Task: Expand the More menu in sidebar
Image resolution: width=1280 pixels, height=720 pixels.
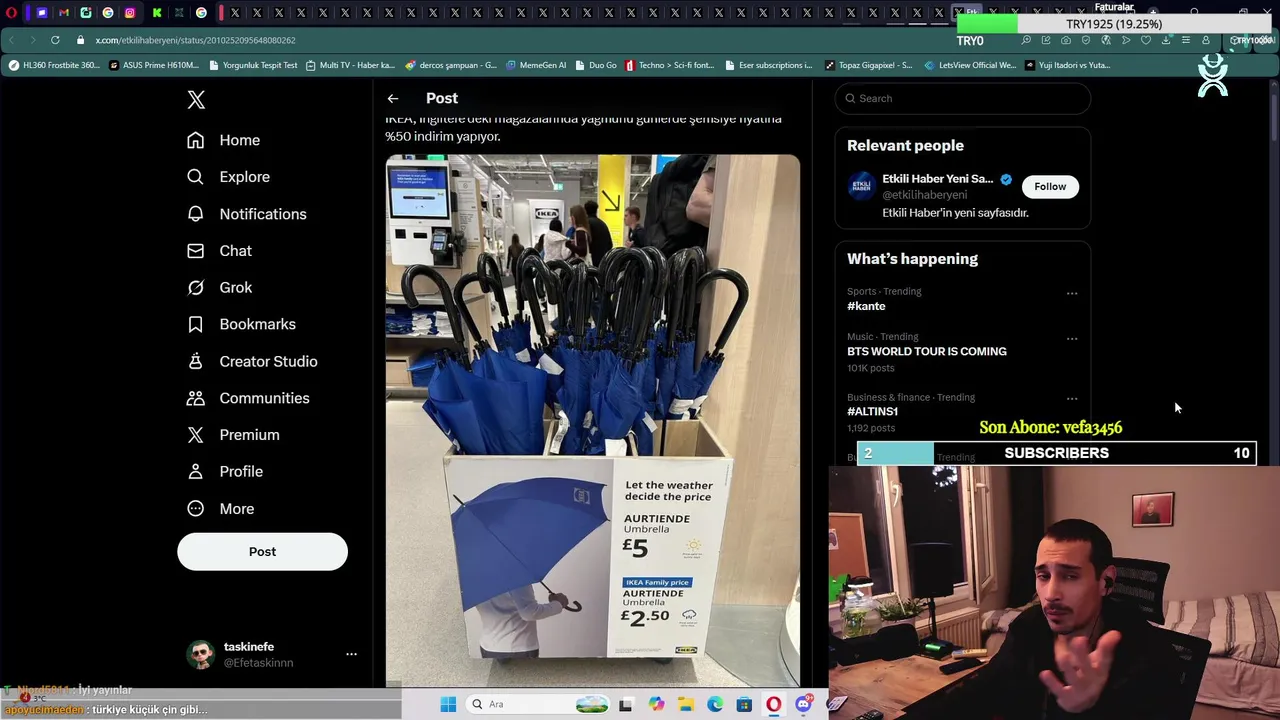Action: tap(220, 509)
